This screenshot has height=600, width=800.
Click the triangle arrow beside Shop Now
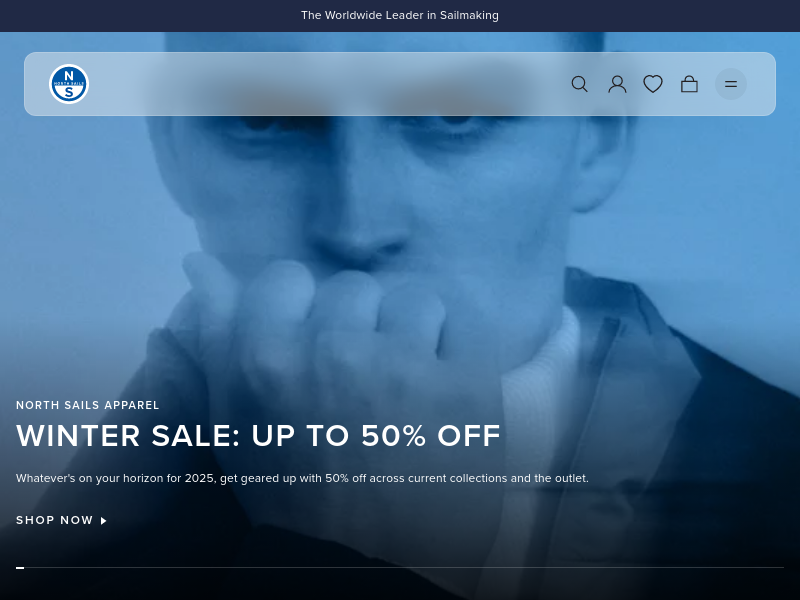pyautogui.click(x=104, y=521)
